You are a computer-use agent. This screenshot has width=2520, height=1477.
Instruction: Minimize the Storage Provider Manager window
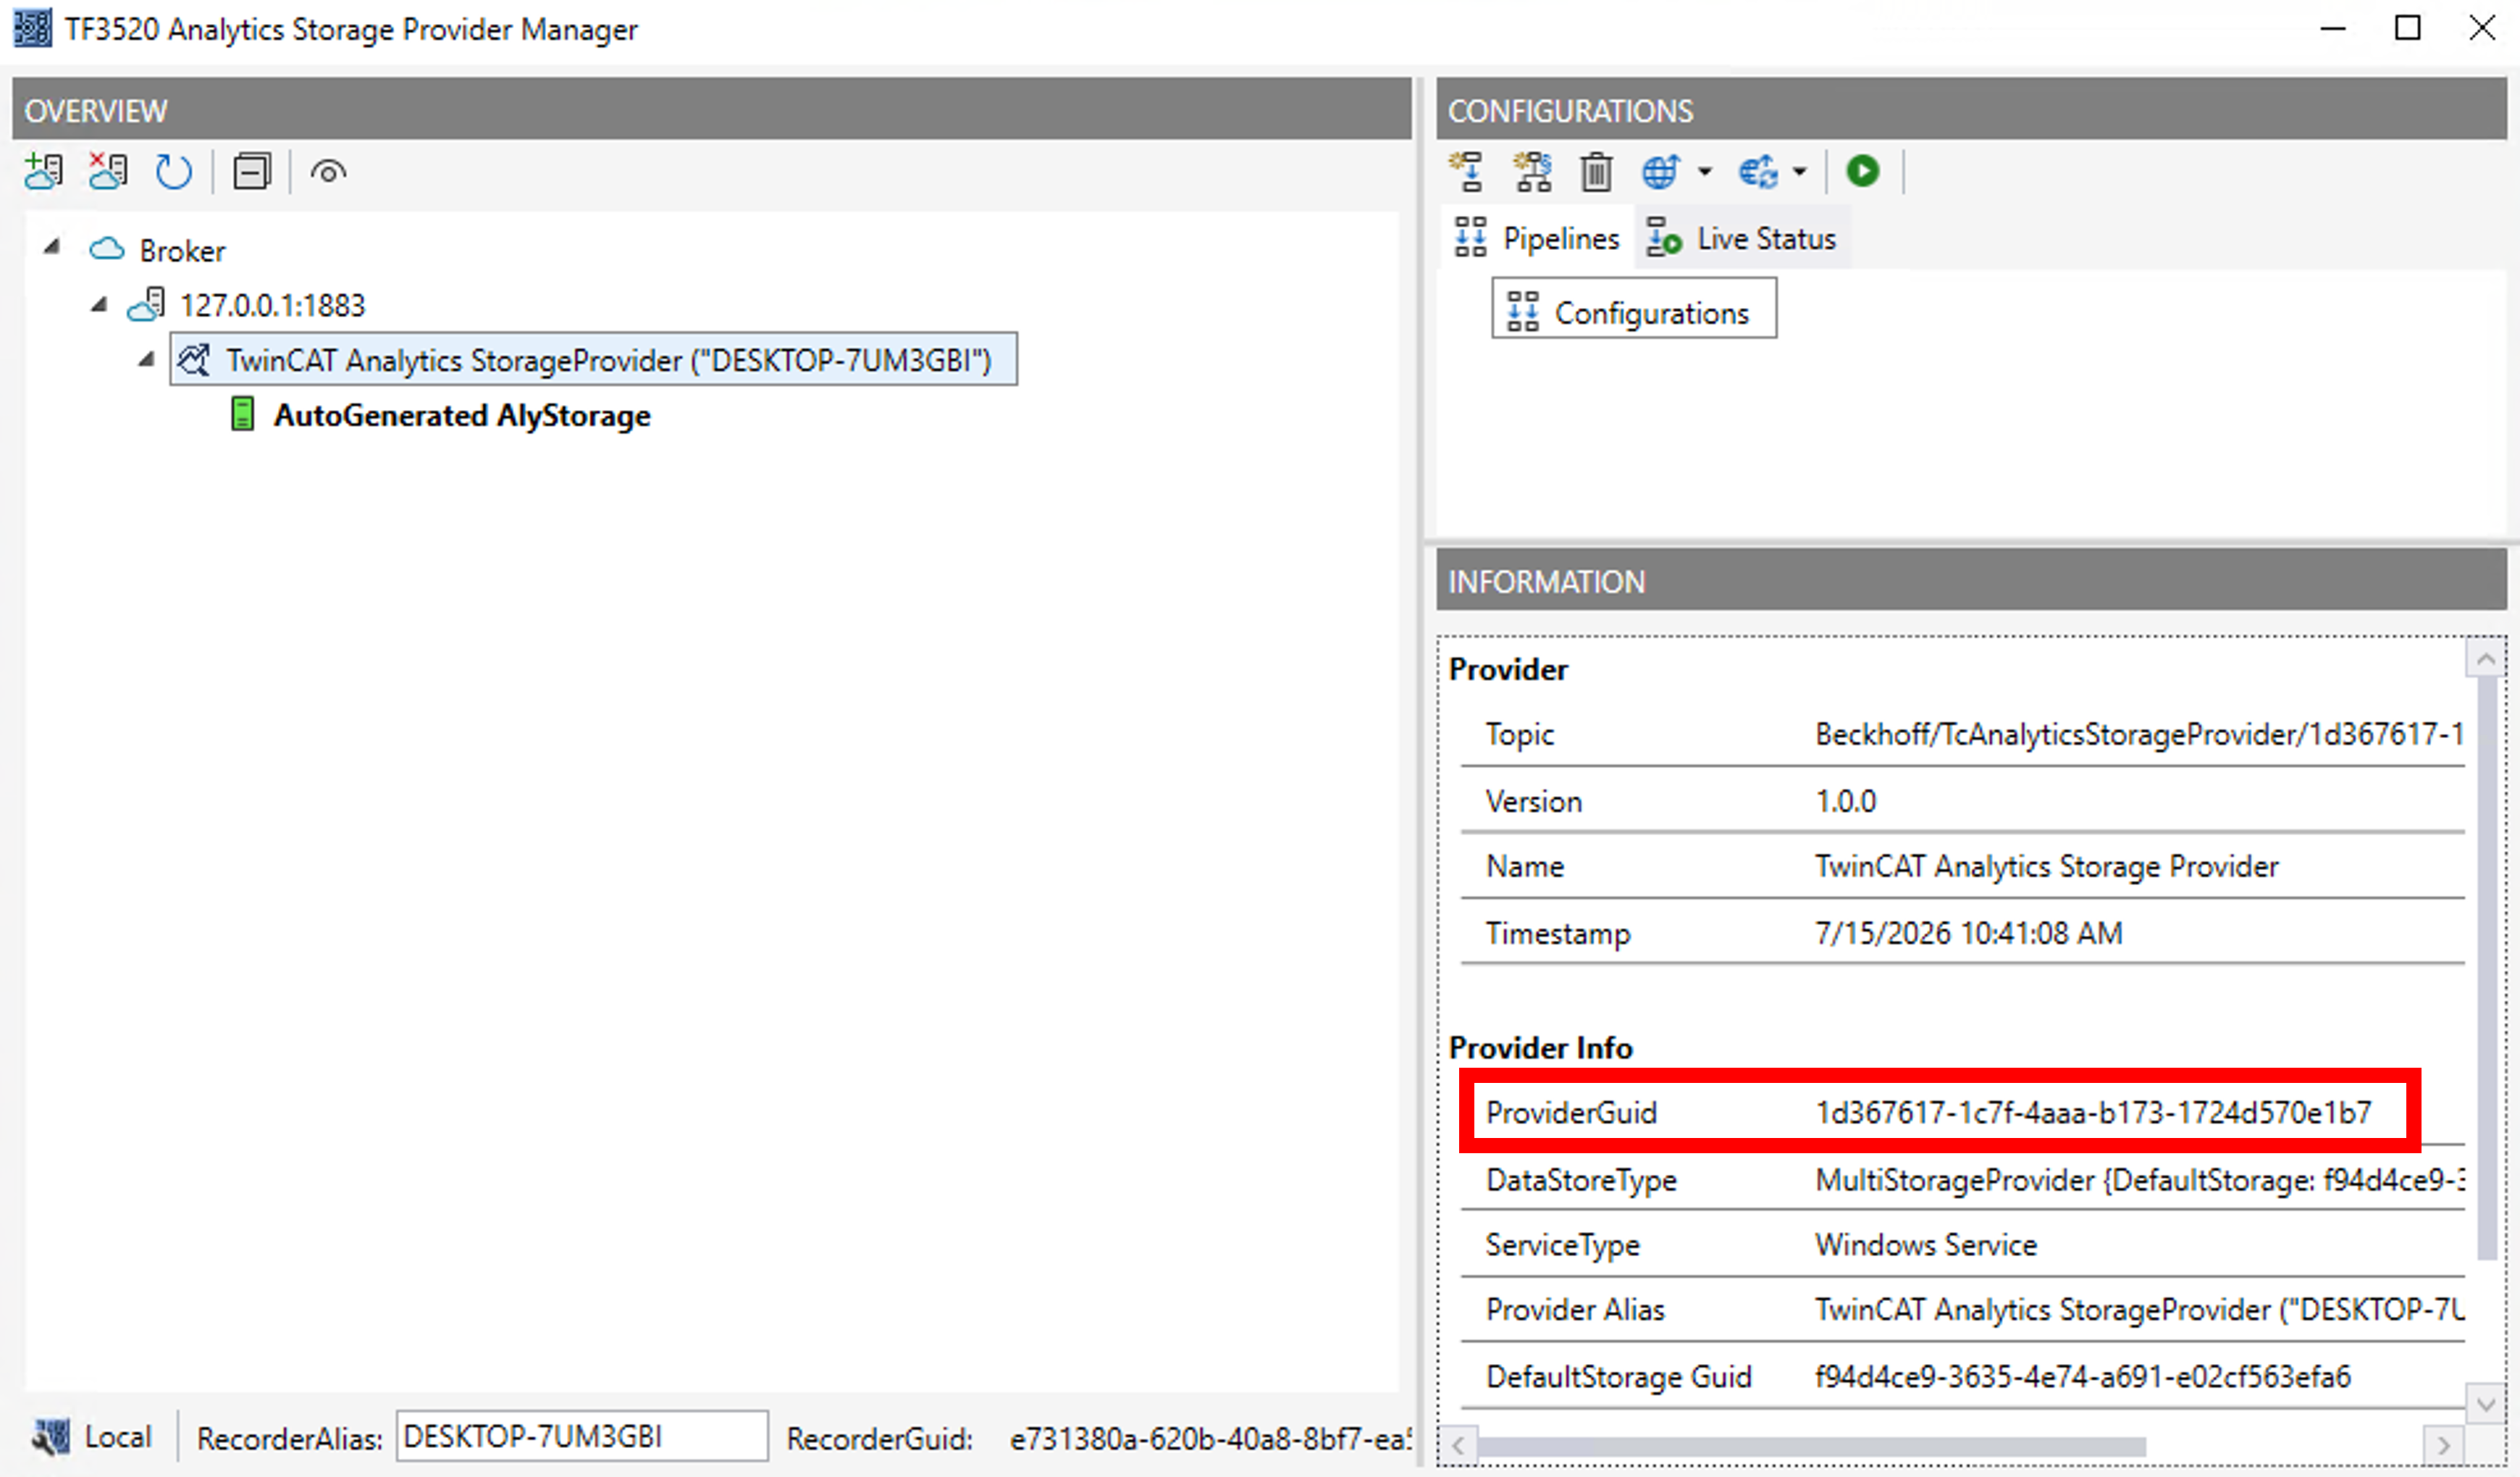point(2333,28)
